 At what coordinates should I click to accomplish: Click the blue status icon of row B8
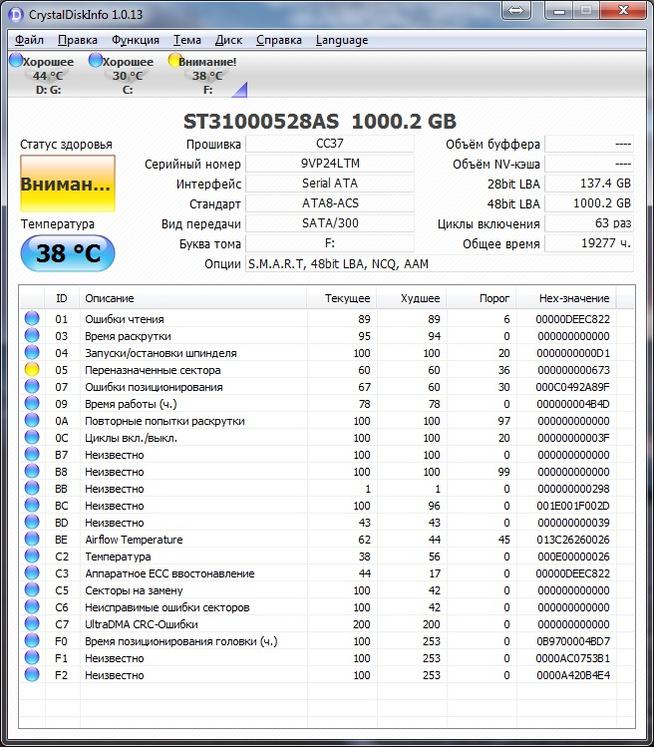coord(32,471)
